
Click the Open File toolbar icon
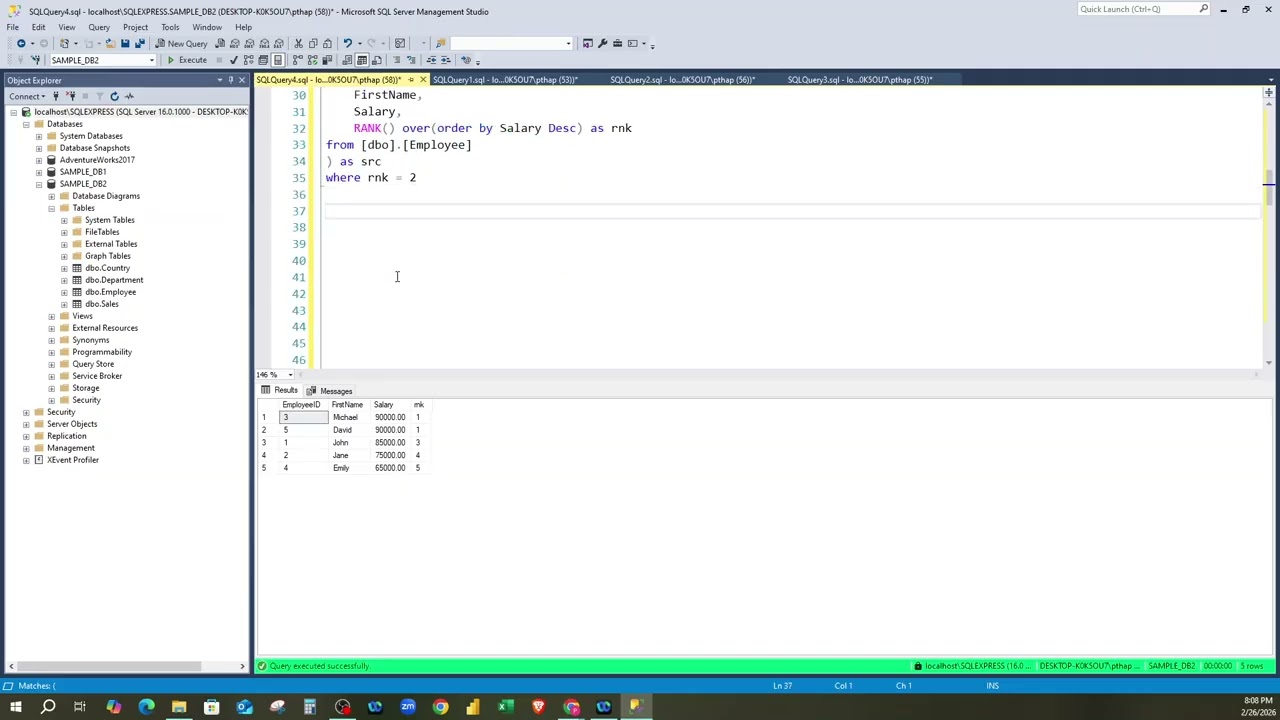point(110,43)
